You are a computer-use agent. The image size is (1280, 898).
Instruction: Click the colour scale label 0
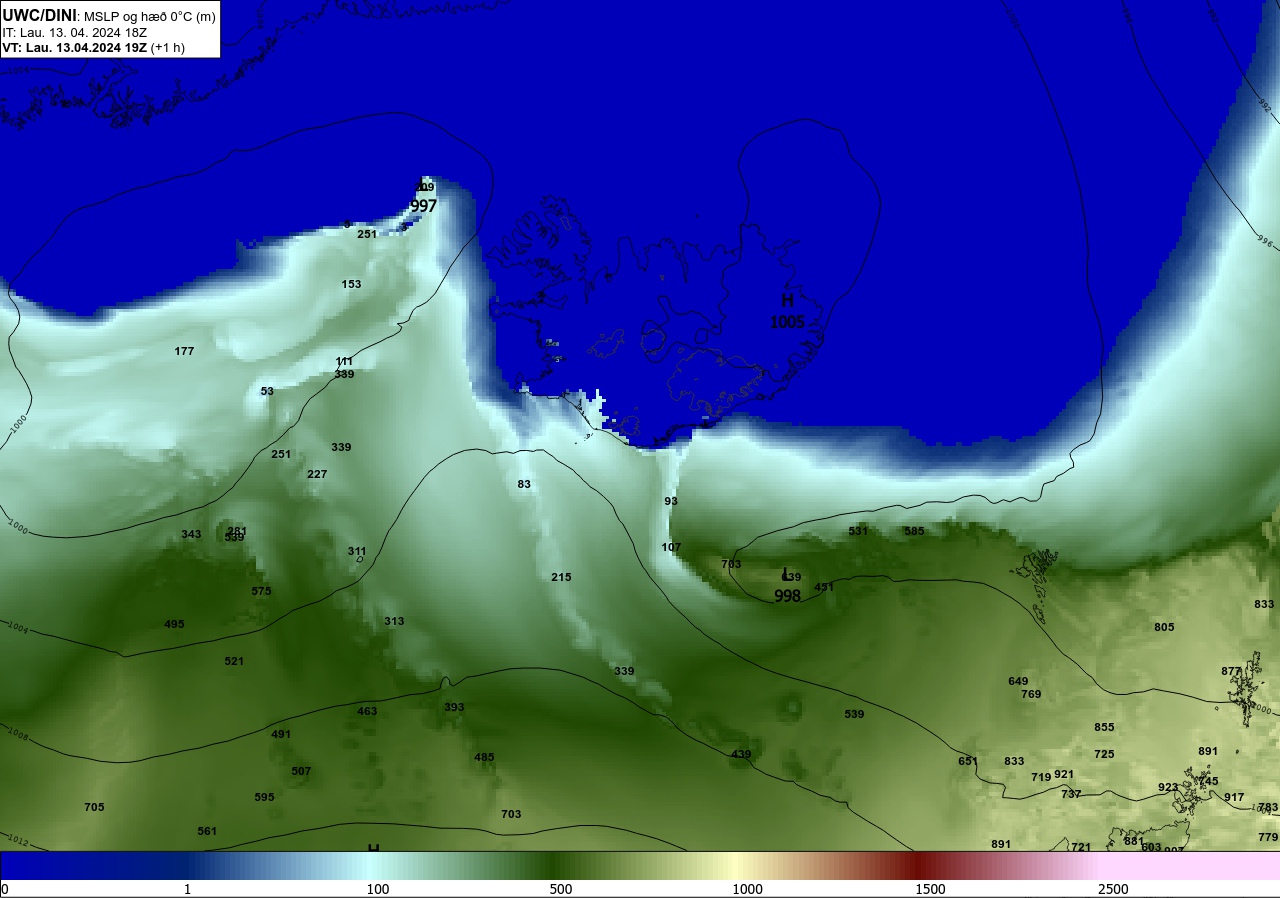click(x=4, y=889)
